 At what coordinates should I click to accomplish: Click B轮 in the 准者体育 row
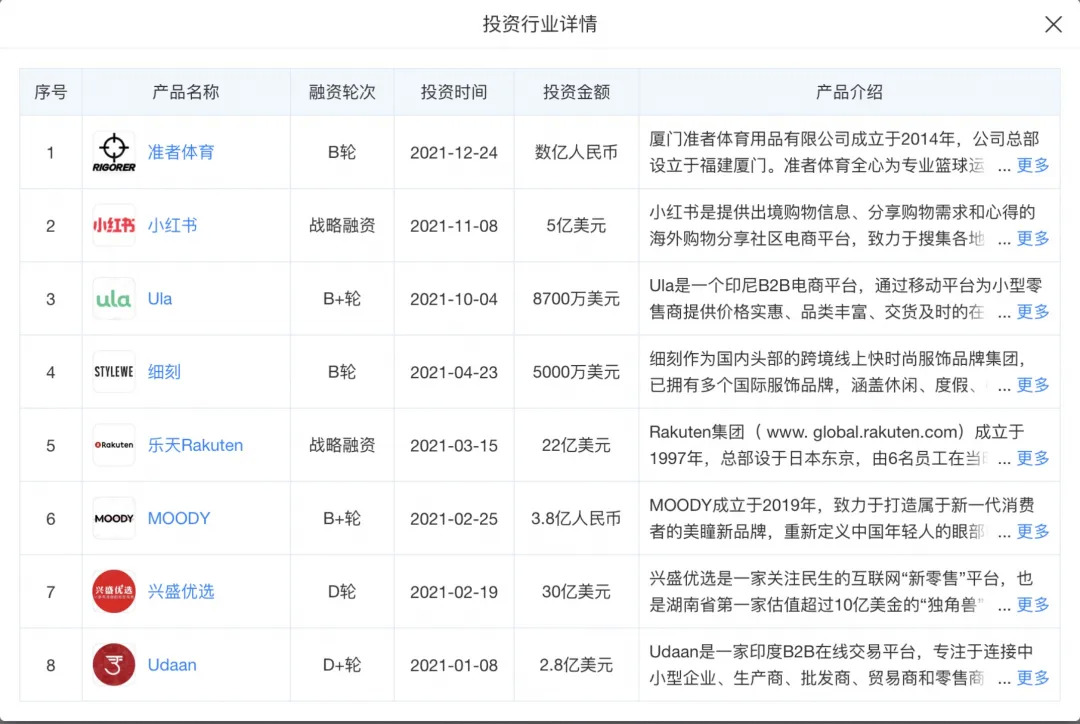(x=342, y=152)
